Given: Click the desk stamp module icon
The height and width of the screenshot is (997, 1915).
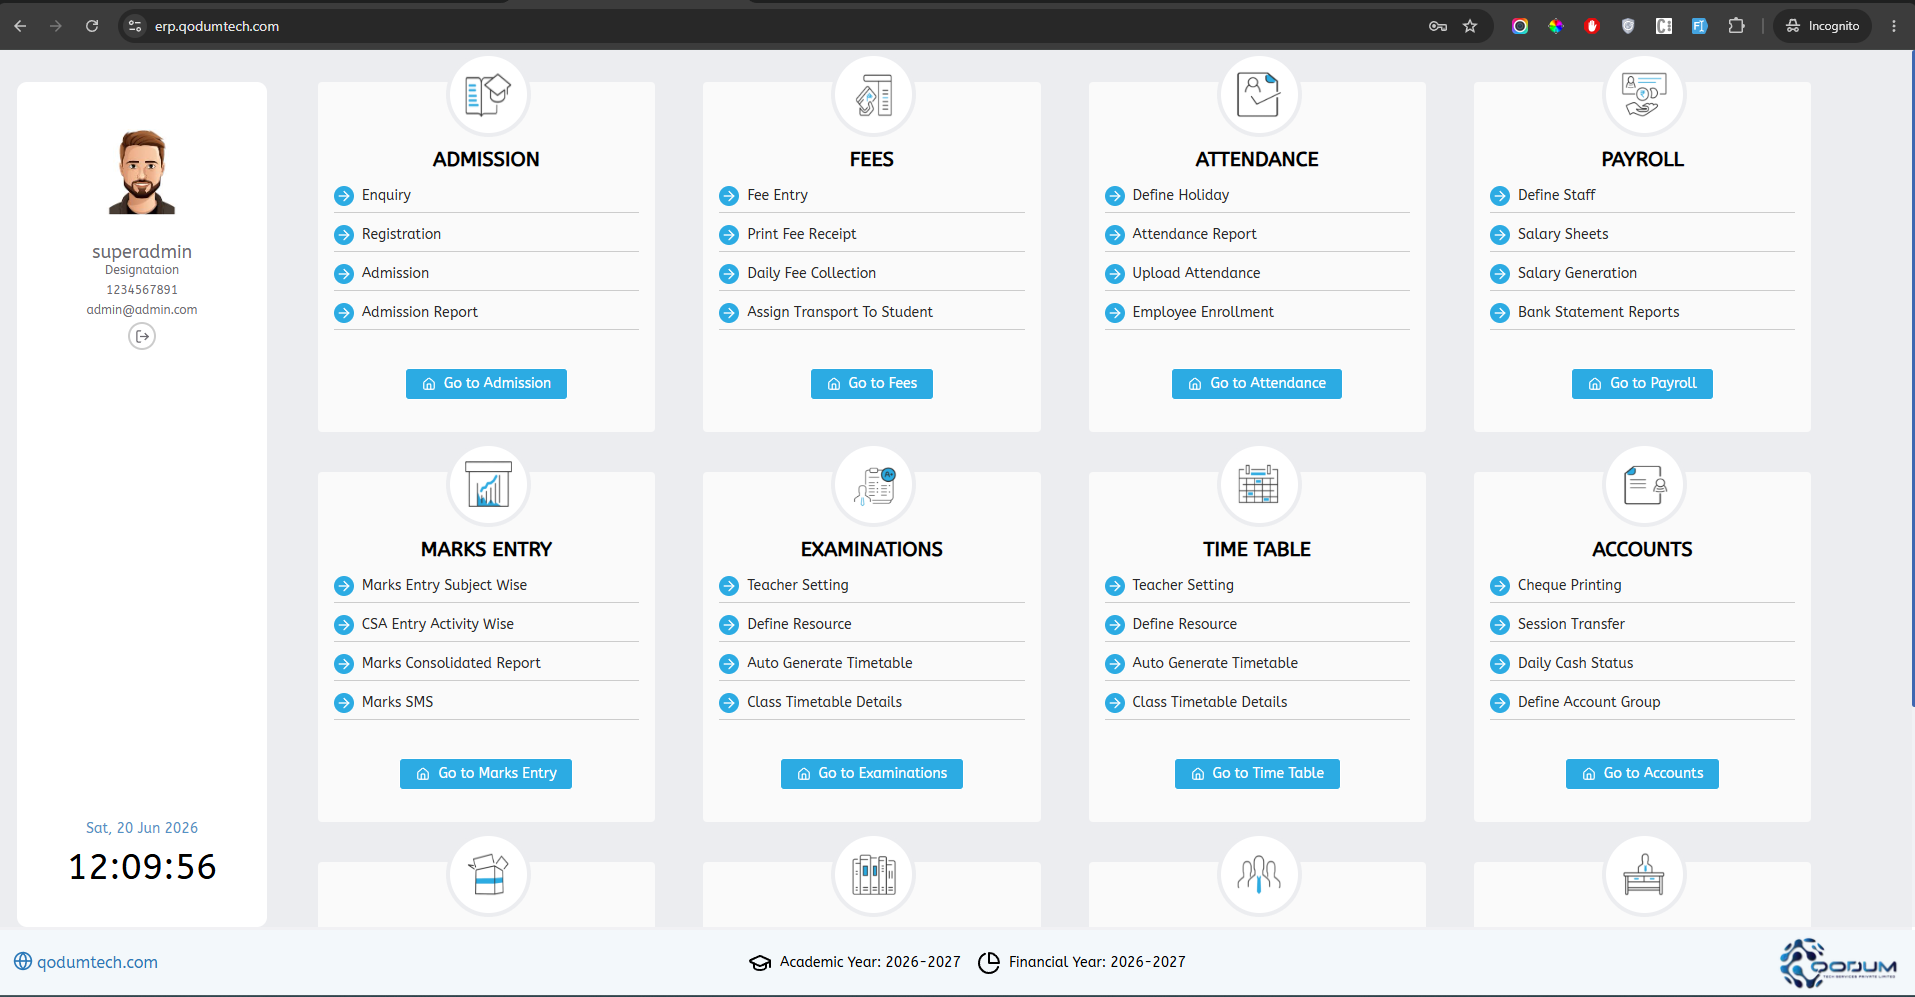Looking at the screenshot, I should point(1644,876).
